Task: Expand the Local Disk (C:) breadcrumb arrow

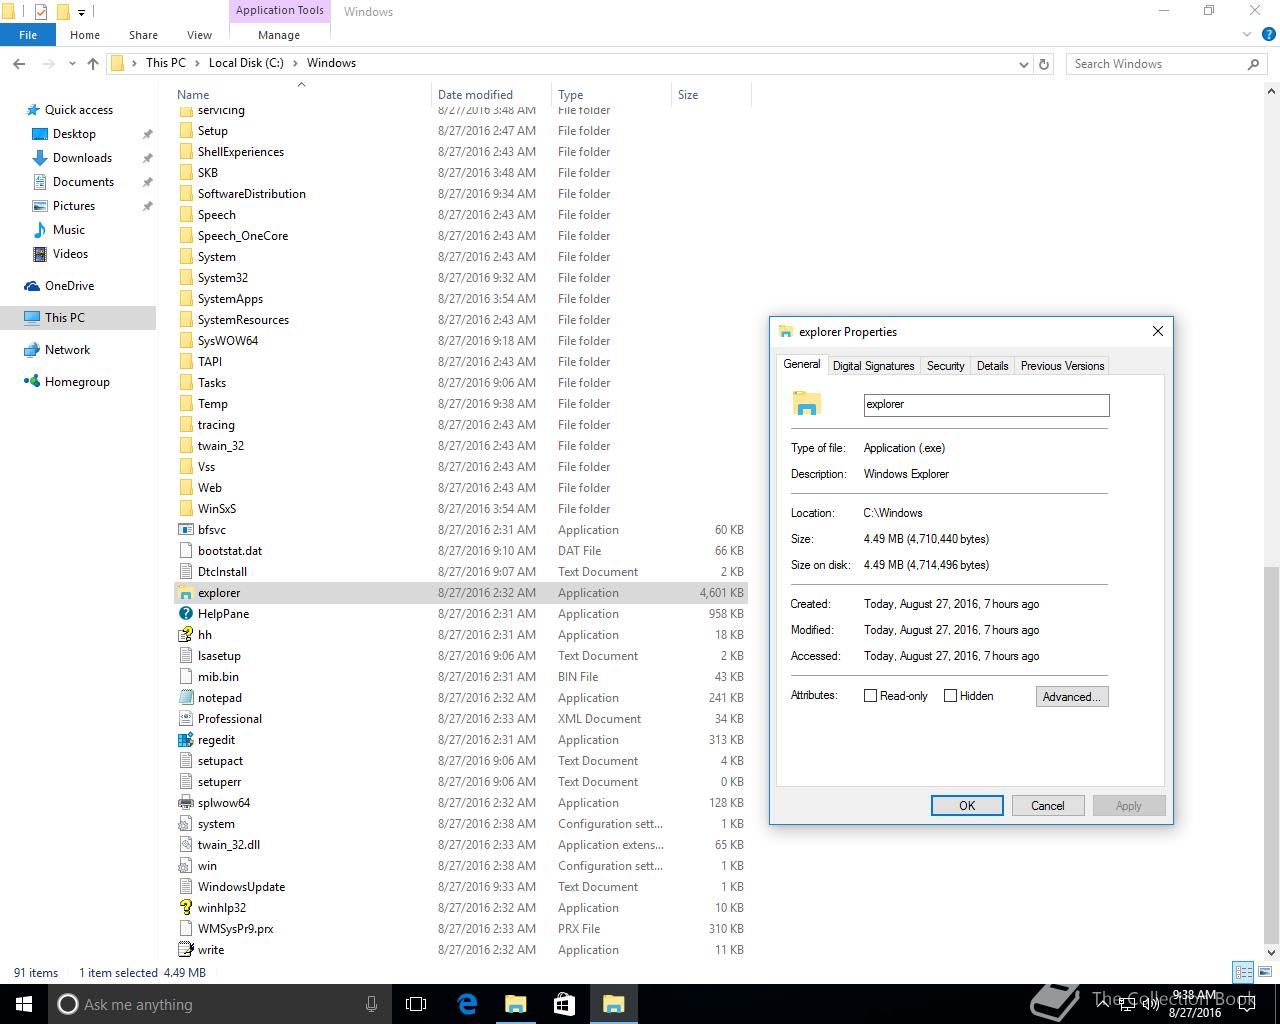Action: pyautogui.click(x=295, y=63)
